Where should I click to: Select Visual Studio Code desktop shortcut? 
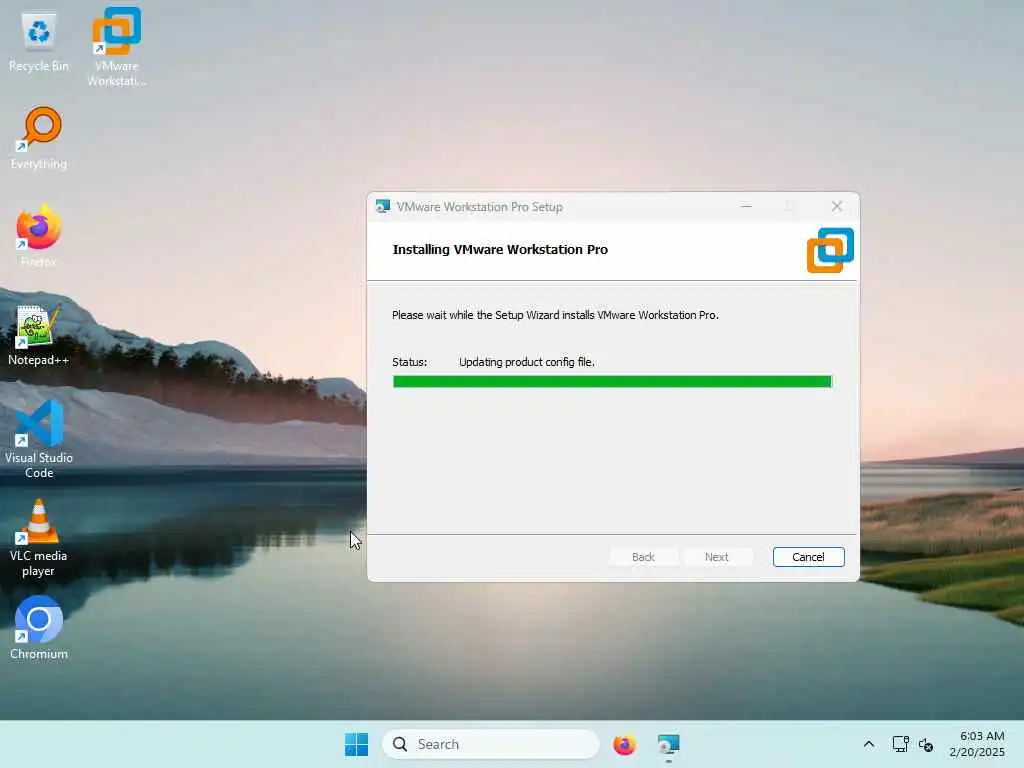pyautogui.click(x=39, y=439)
